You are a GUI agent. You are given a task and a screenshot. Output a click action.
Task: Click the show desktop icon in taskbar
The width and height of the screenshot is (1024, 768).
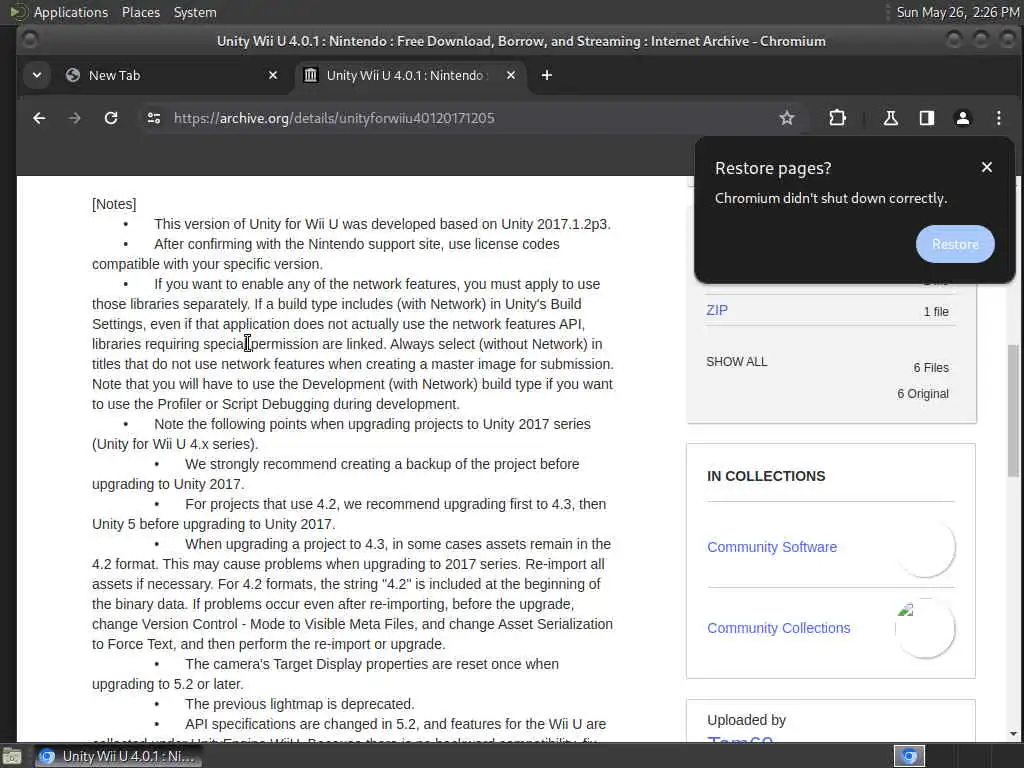12,757
